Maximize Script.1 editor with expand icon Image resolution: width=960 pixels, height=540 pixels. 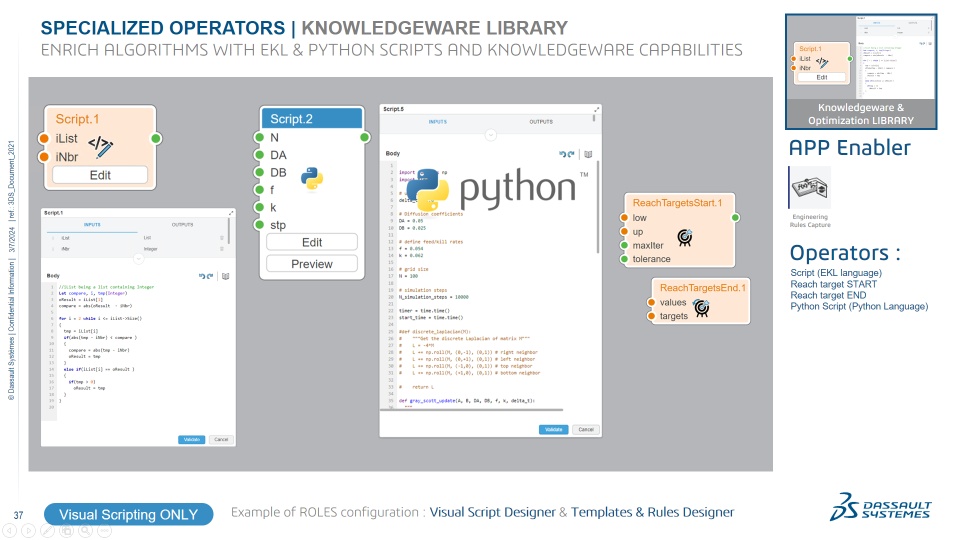coord(231,212)
